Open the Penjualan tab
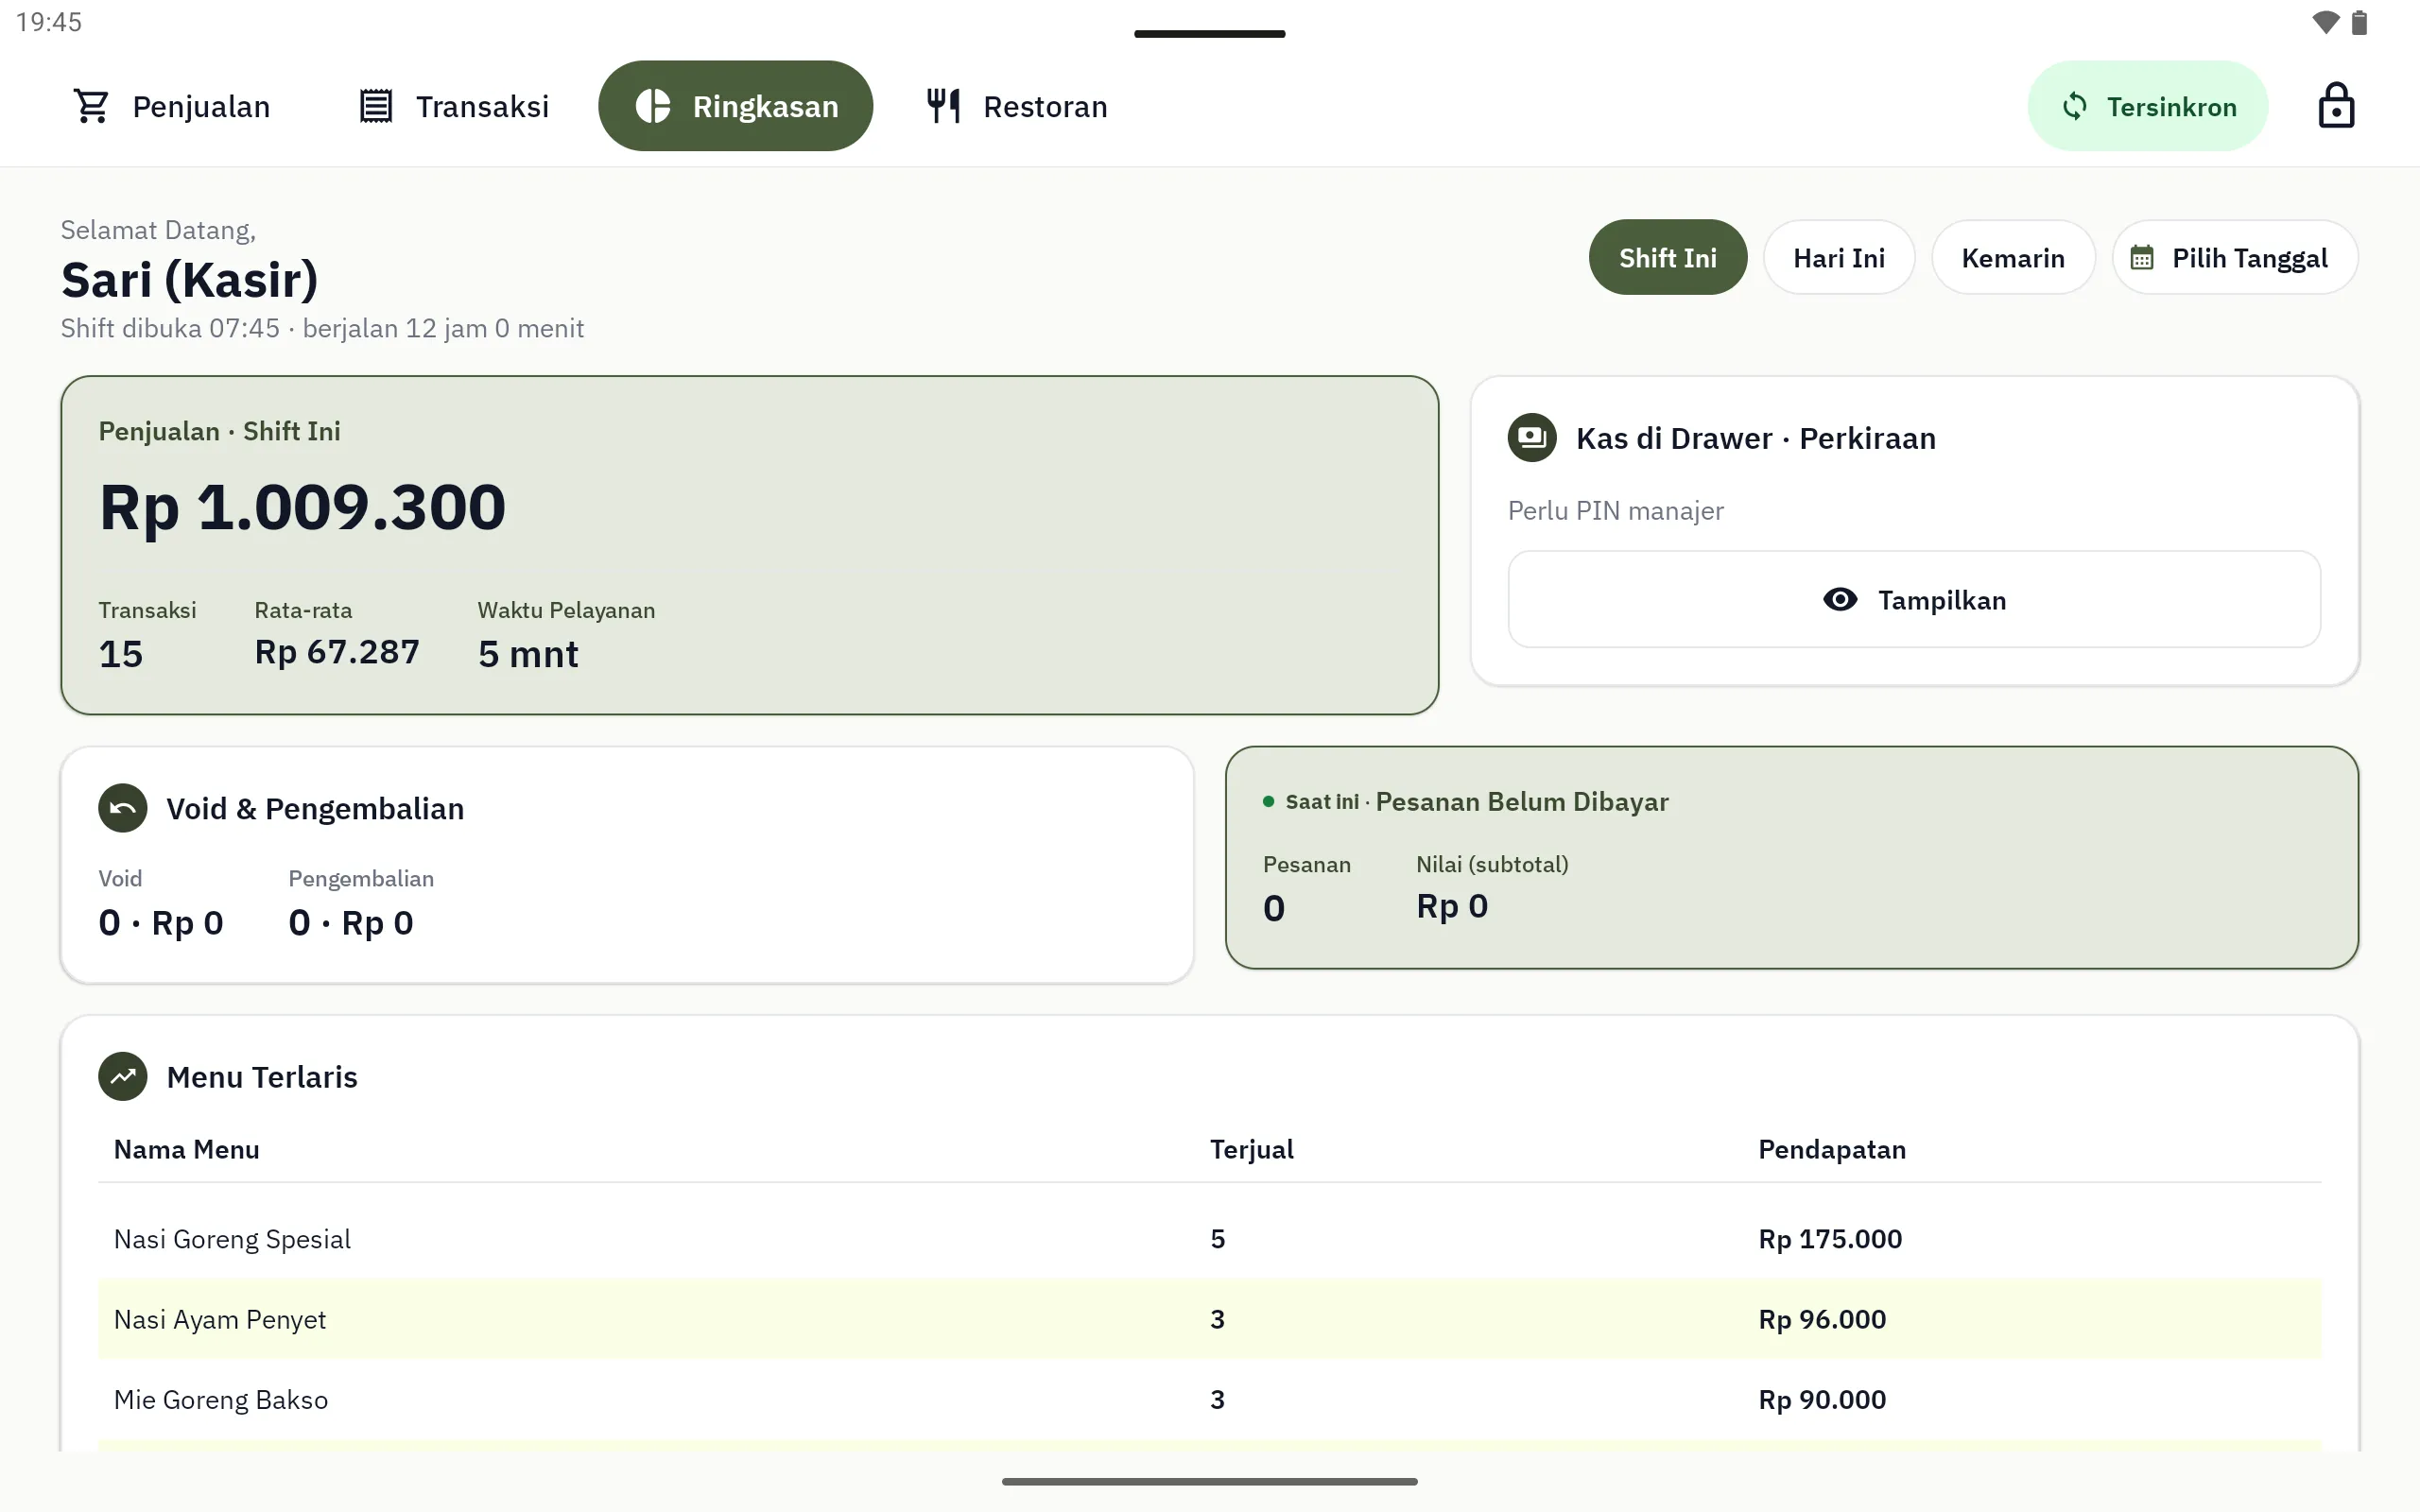The image size is (2420, 1512). pos(171,106)
